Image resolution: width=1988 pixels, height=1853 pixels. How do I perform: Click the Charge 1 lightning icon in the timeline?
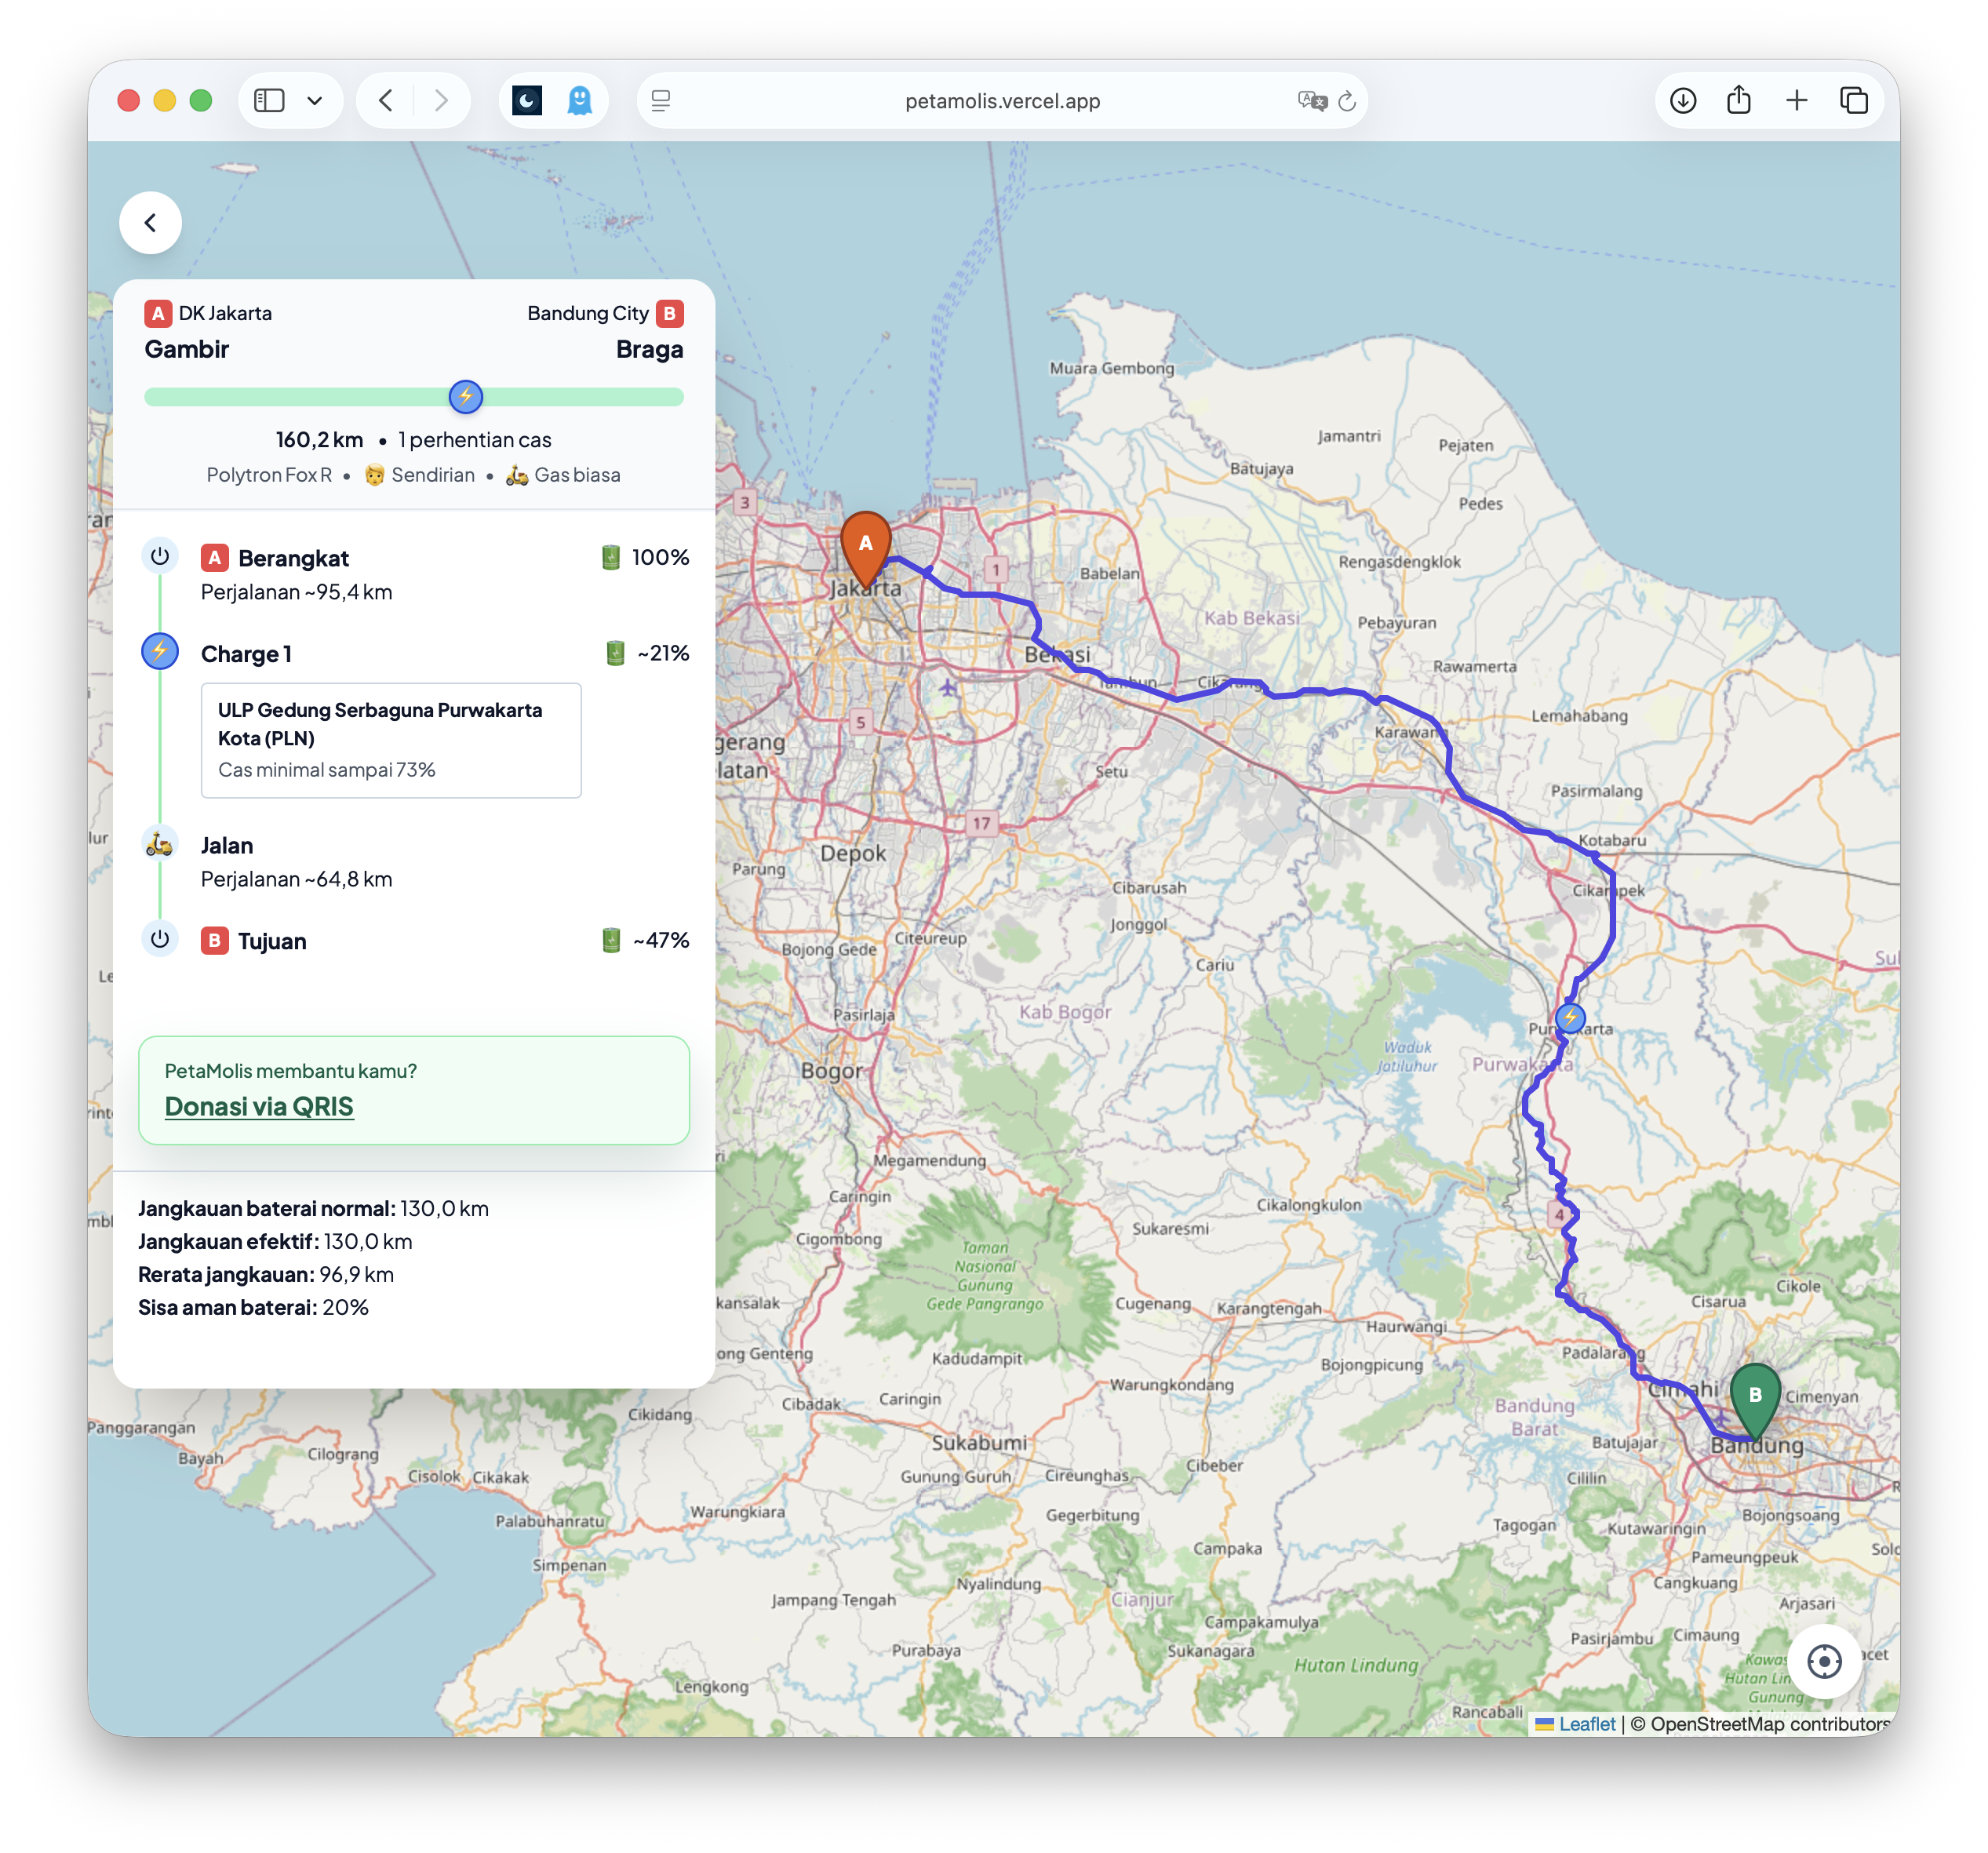click(159, 652)
